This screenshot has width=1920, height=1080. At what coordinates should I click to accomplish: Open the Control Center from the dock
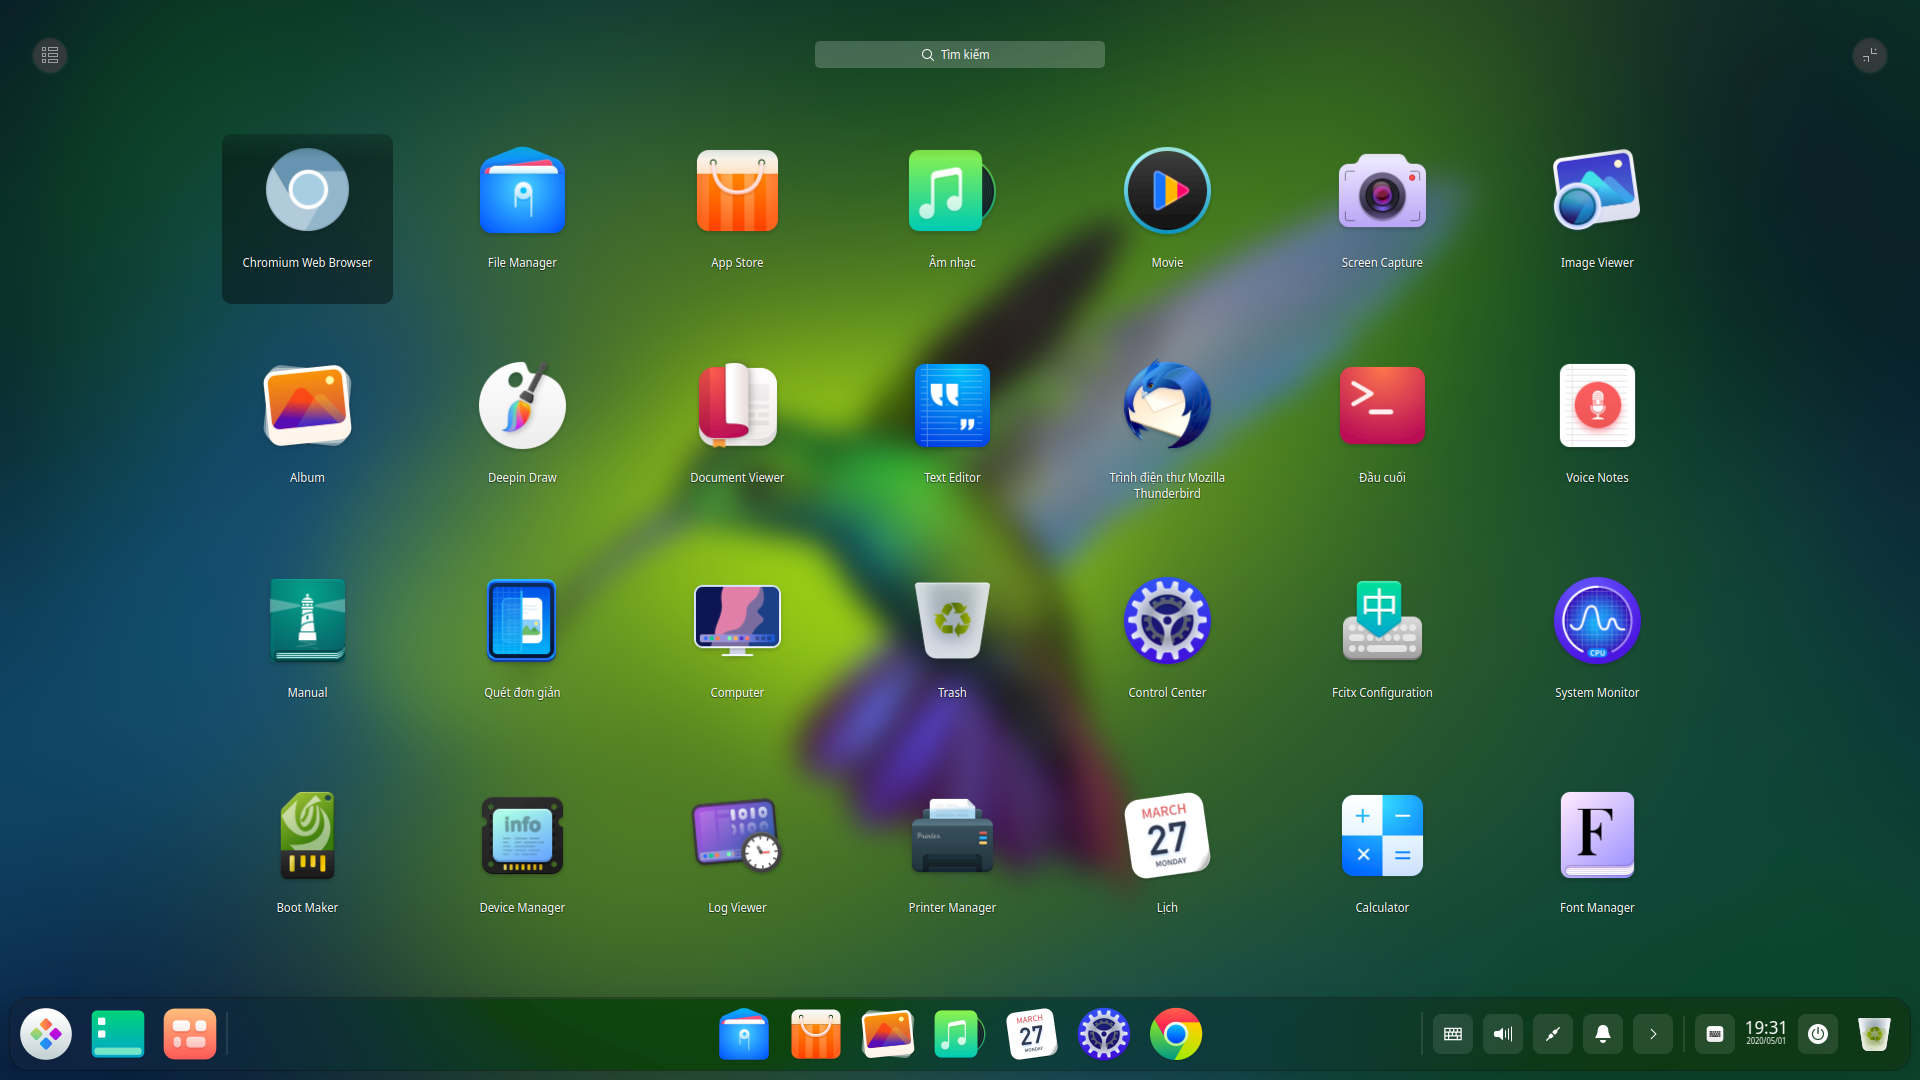(x=1104, y=1034)
